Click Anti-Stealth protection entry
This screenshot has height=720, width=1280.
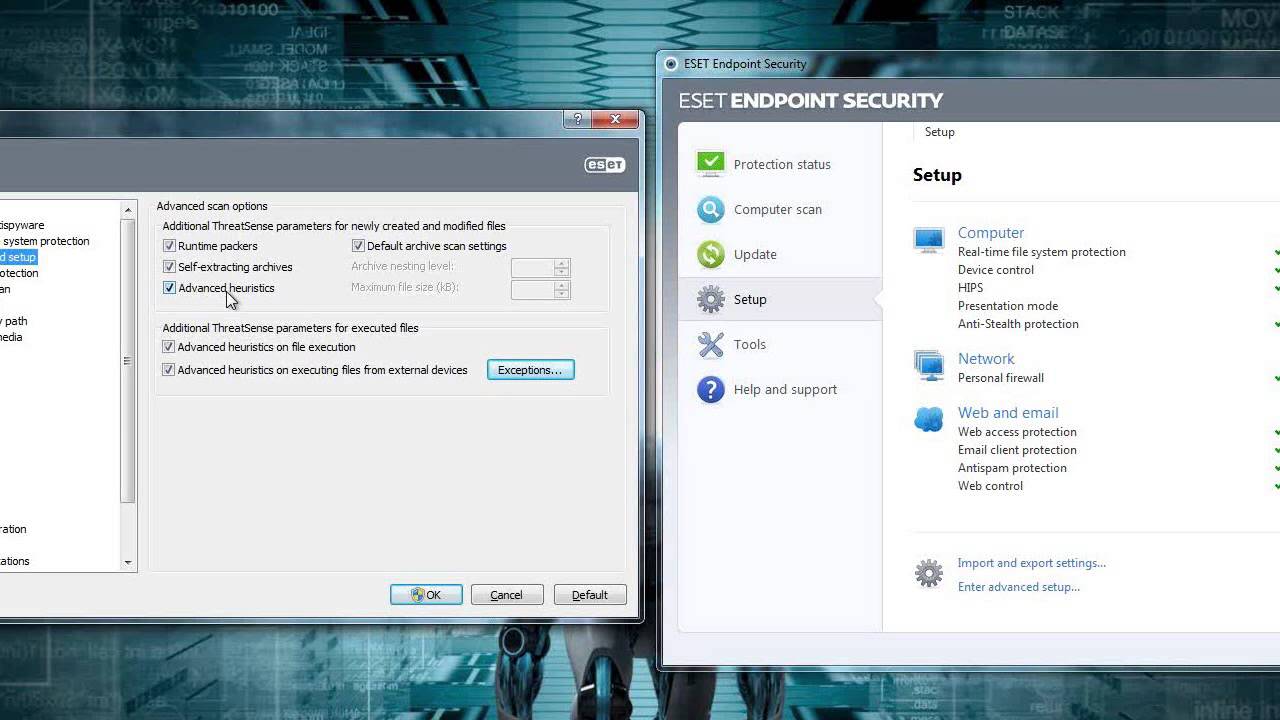coord(1018,324)
